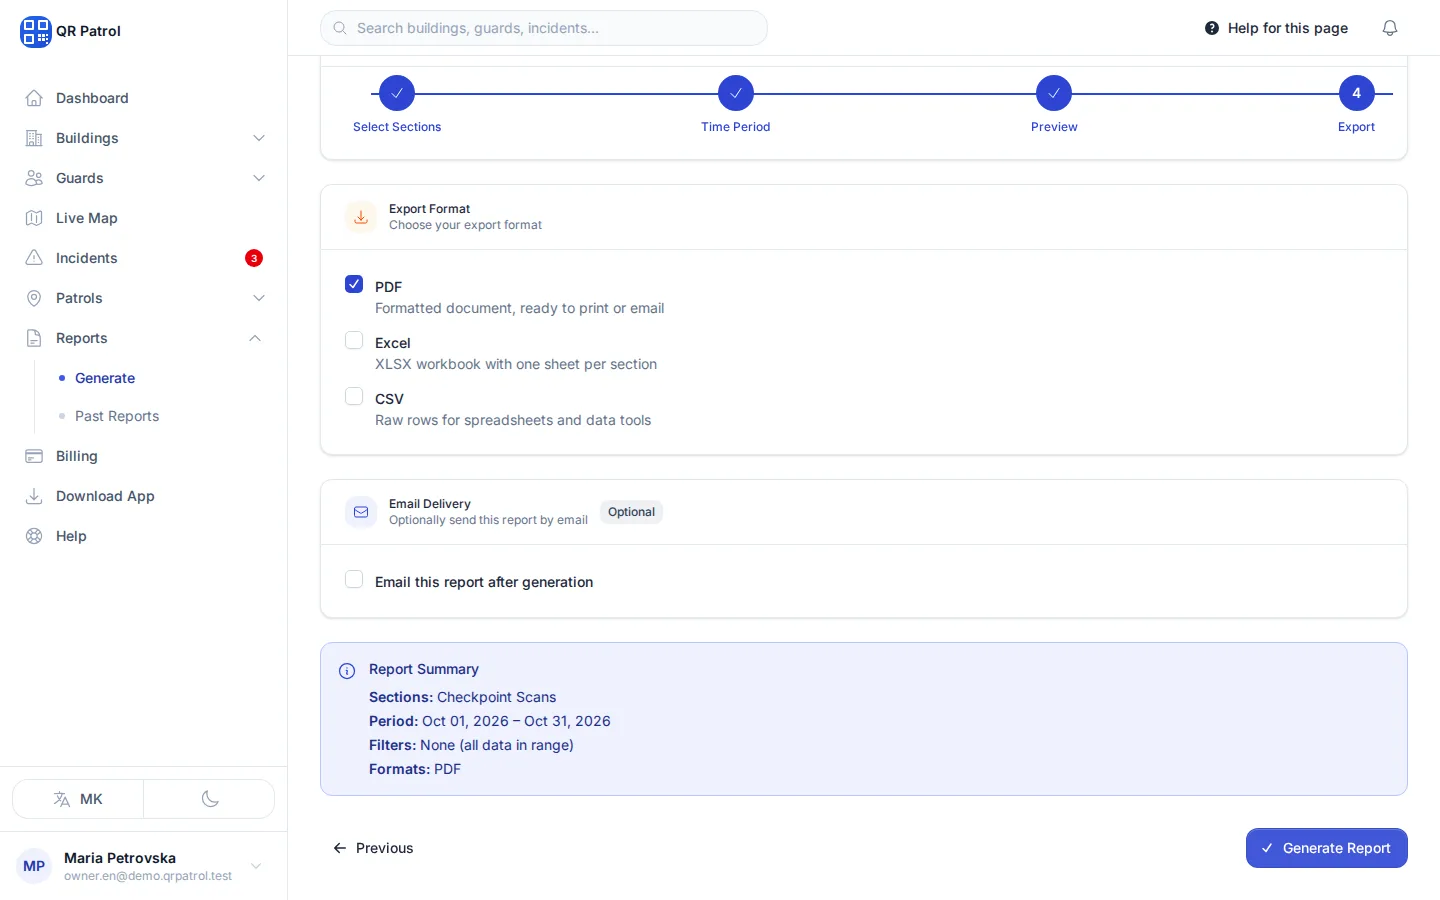This screenshot has width=1440, height=900.
Task: Expand the Buildings menu chevron
Action: (259, 138)
